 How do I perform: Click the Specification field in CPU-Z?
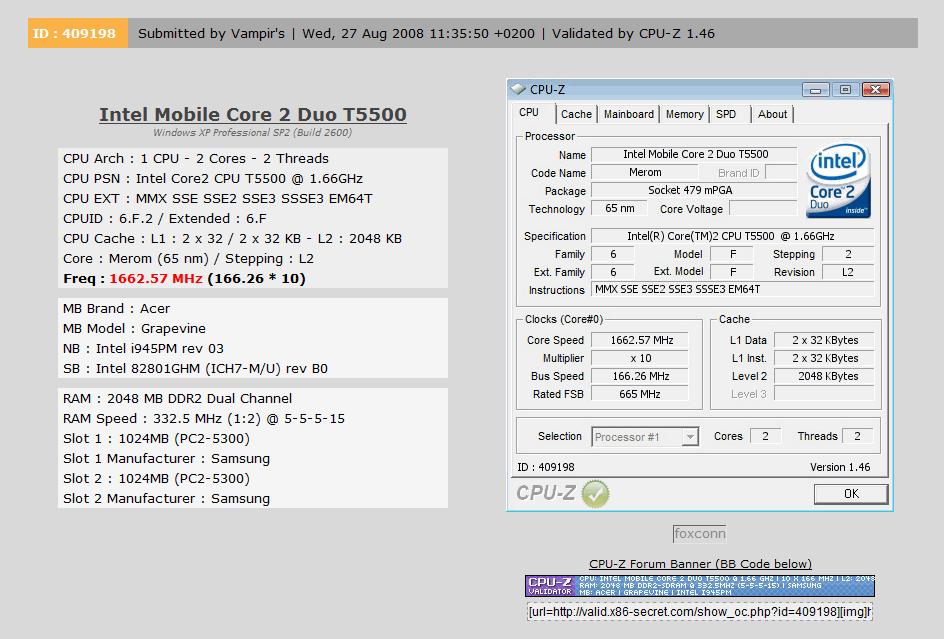[733, 236]
